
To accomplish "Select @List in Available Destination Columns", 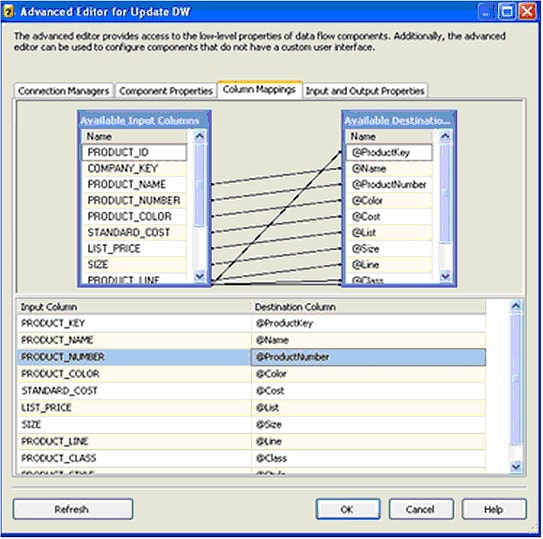I will point(389,232).
